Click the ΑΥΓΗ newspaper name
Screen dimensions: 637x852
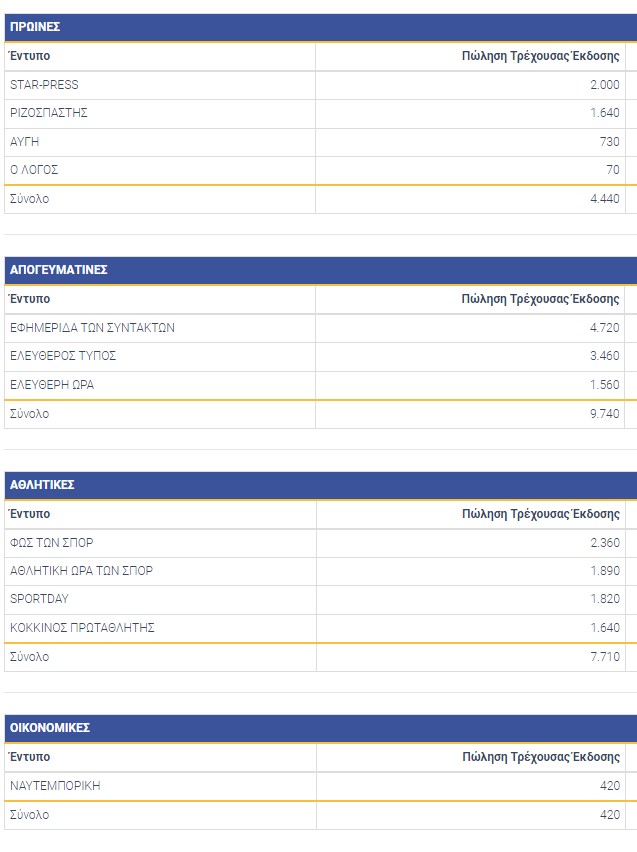(25, 142)
